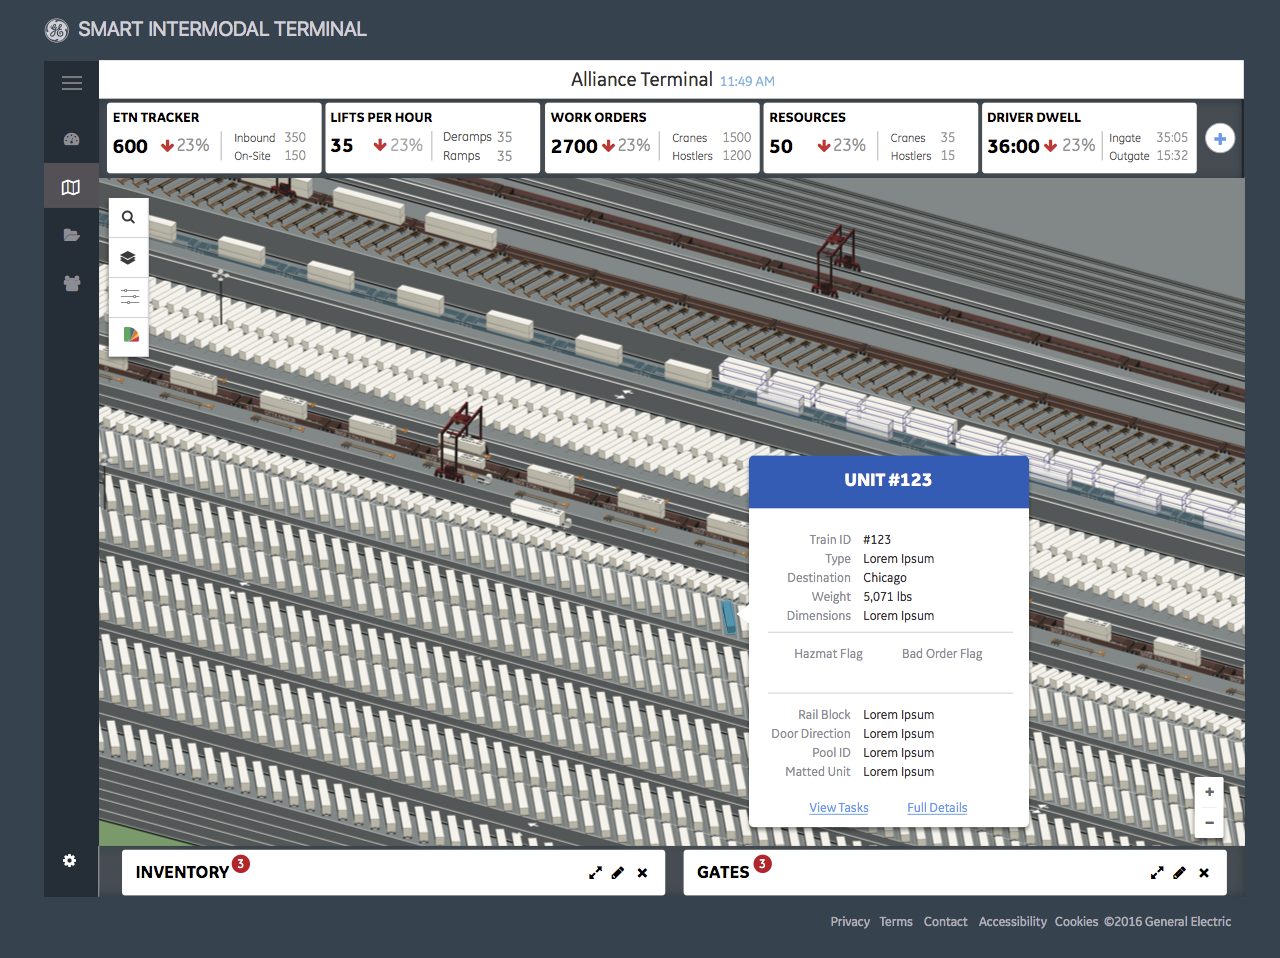Close the Inventory panel
The height and width of the screenshot is (958, 1280).
[x=642, y=873]
